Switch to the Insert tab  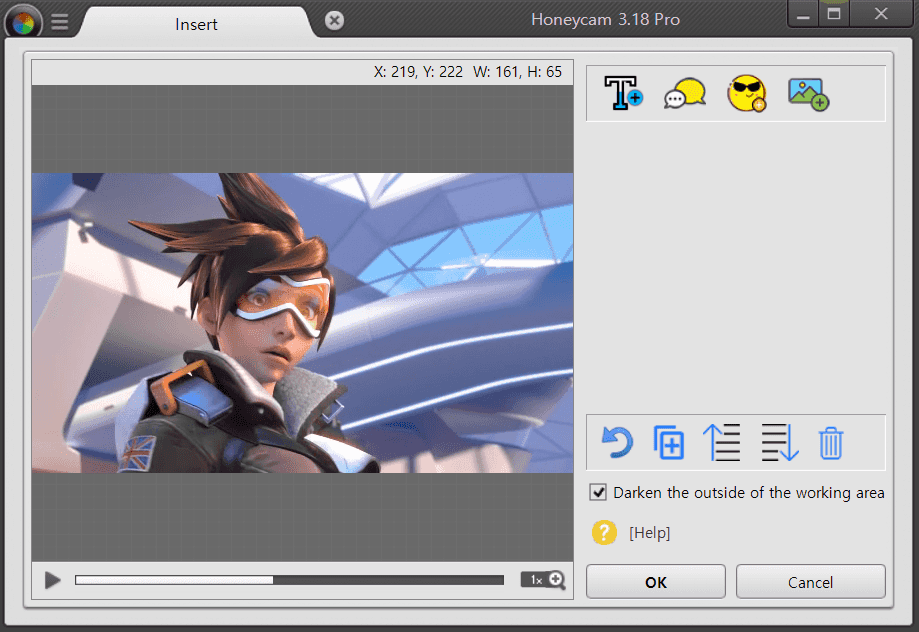pyautogui.click(x=196, y=24)
